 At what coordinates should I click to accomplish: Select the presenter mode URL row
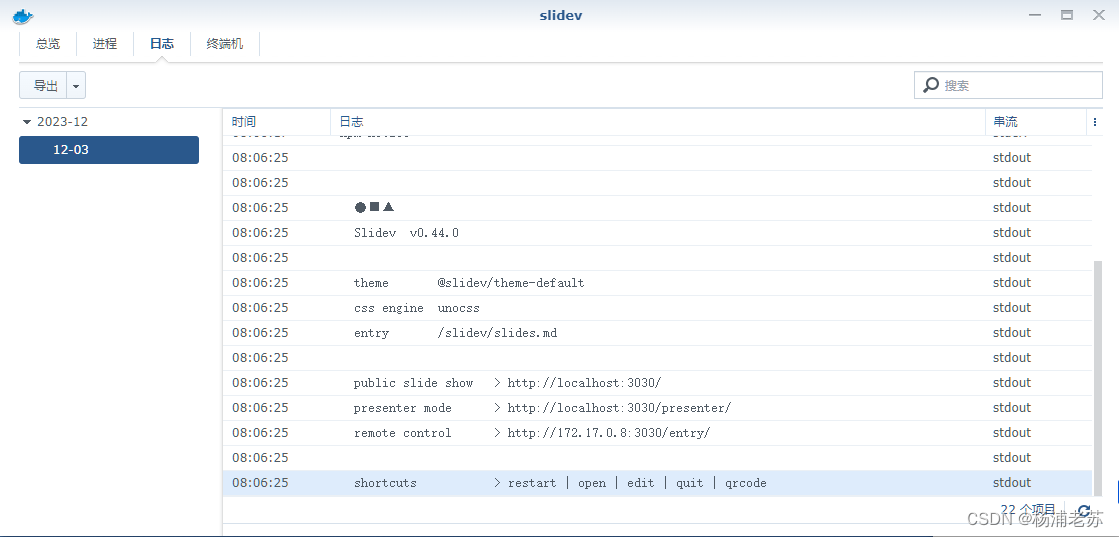point(657,408)
